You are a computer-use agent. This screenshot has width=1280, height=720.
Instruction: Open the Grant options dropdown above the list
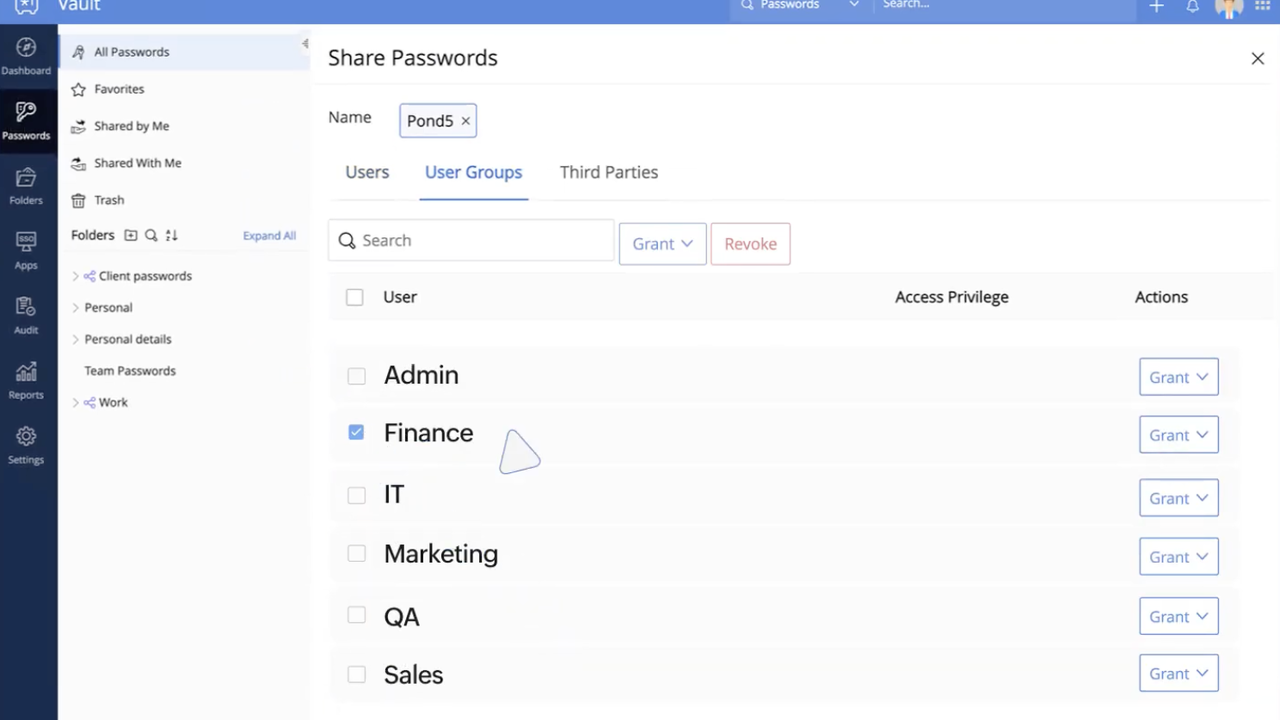[662, 243]
